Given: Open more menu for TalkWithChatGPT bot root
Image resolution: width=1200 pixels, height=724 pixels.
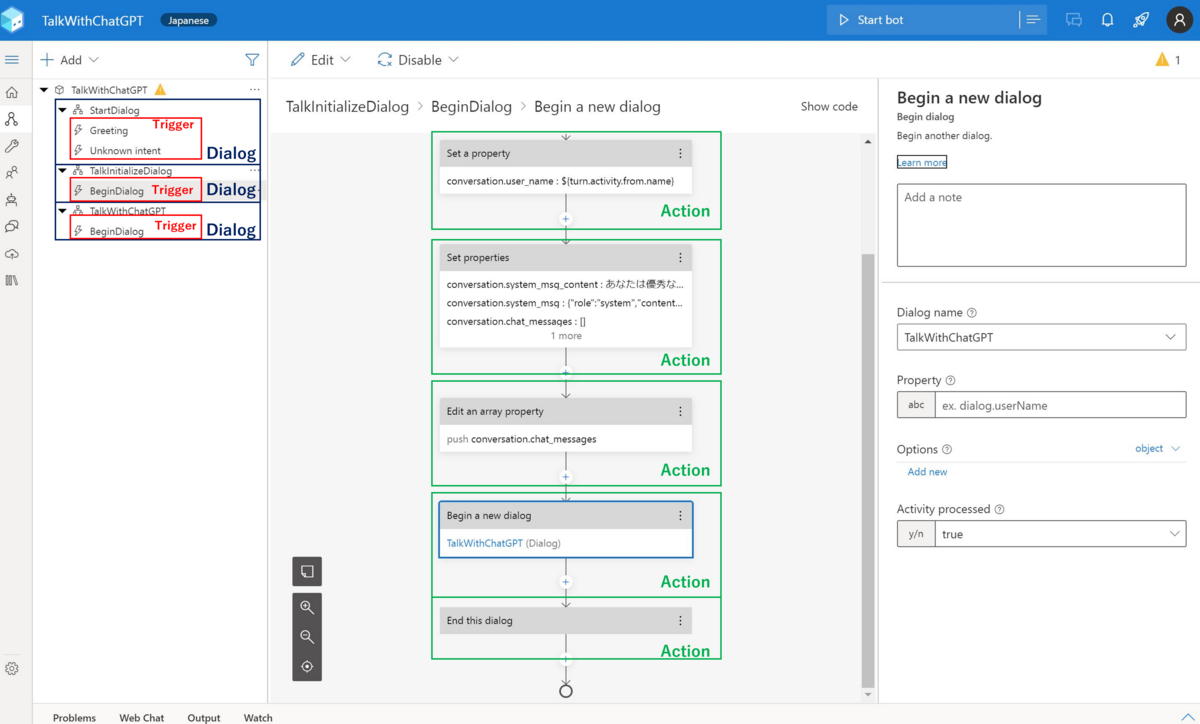Looking at the screenshot, I should tap(254, 90).
